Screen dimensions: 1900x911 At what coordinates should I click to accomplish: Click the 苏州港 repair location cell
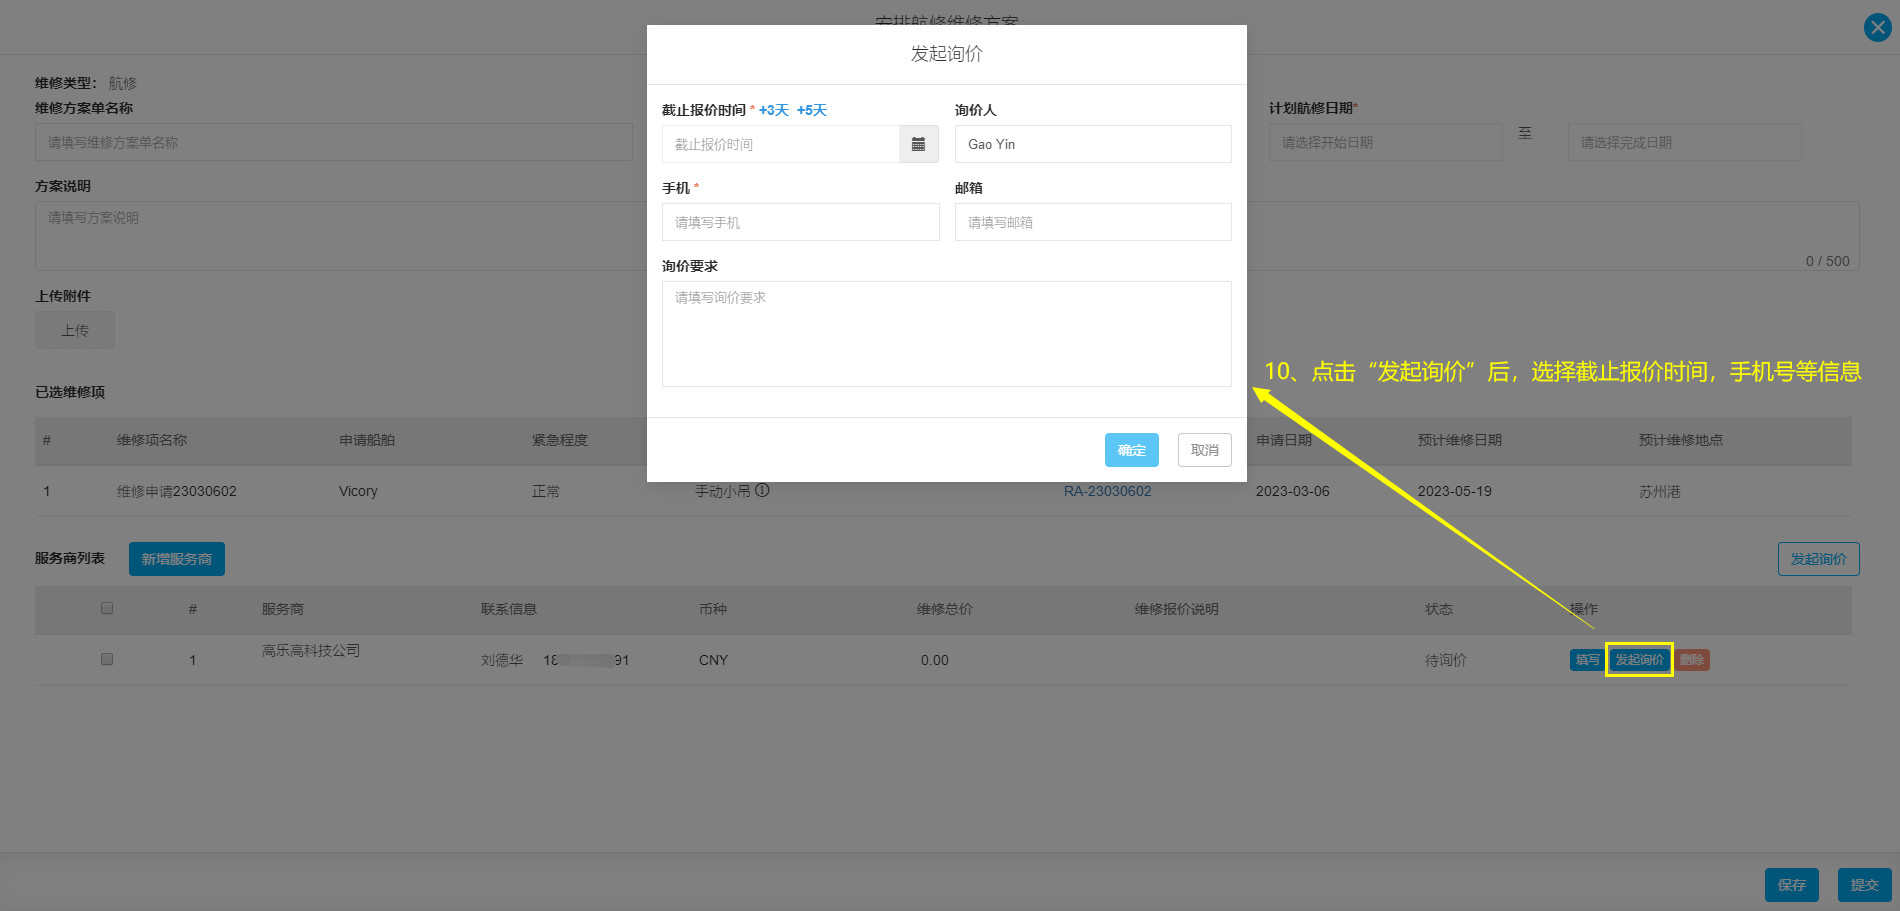pyautogui.click(x=1659, y=491)
